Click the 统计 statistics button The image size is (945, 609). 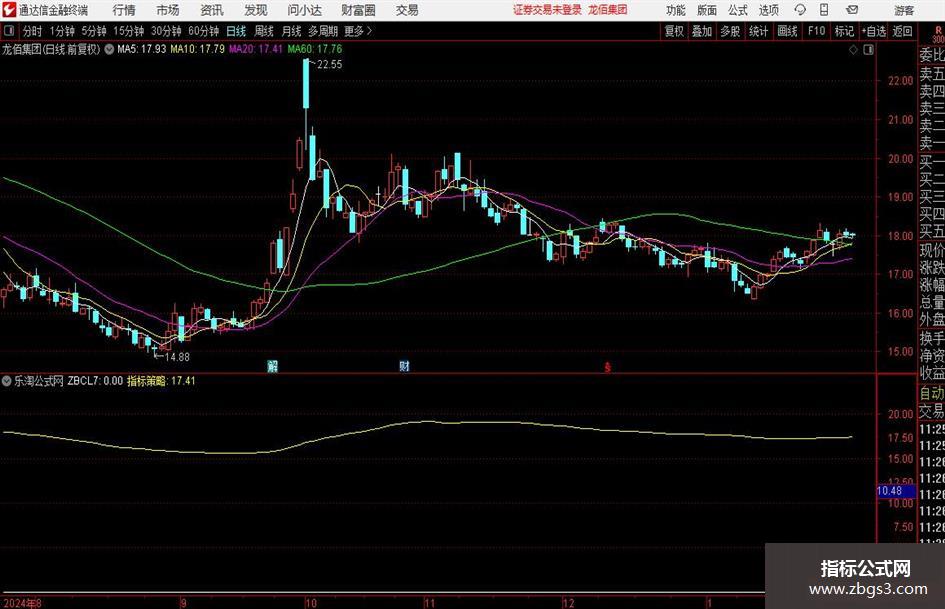pos(758,31)
